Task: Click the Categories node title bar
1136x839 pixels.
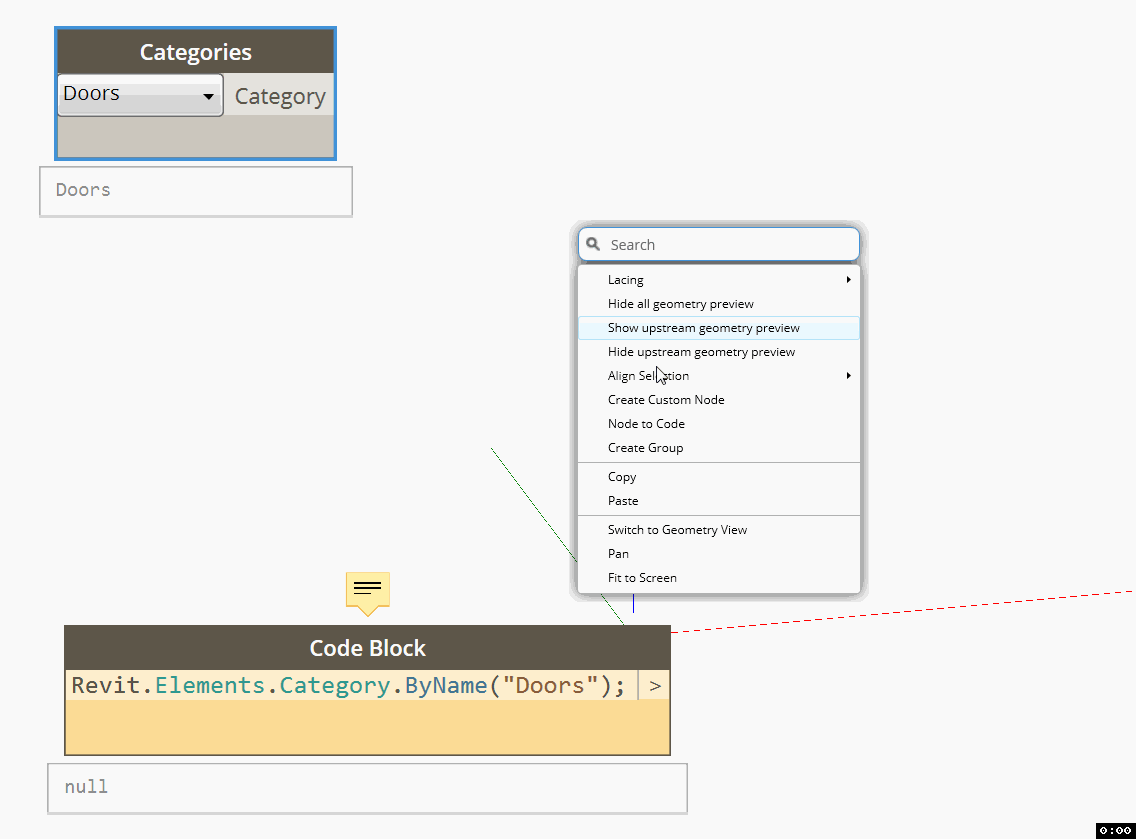Action: [x=195, y=50]
